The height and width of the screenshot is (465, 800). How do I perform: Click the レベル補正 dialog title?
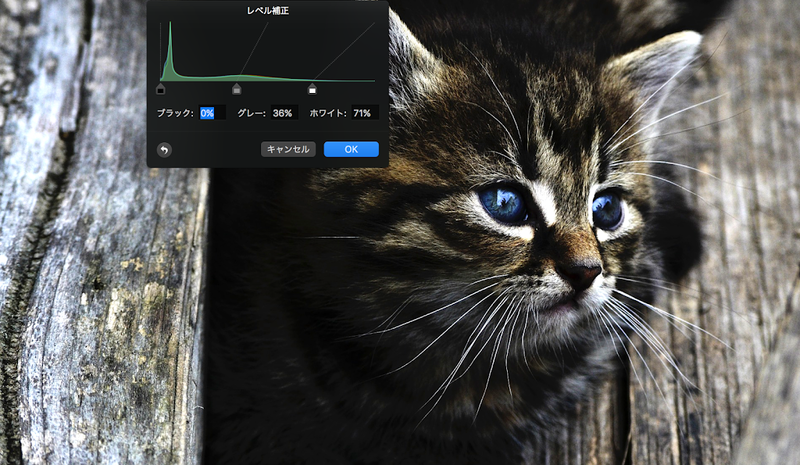pyautogui.click(x=267, y=11)
